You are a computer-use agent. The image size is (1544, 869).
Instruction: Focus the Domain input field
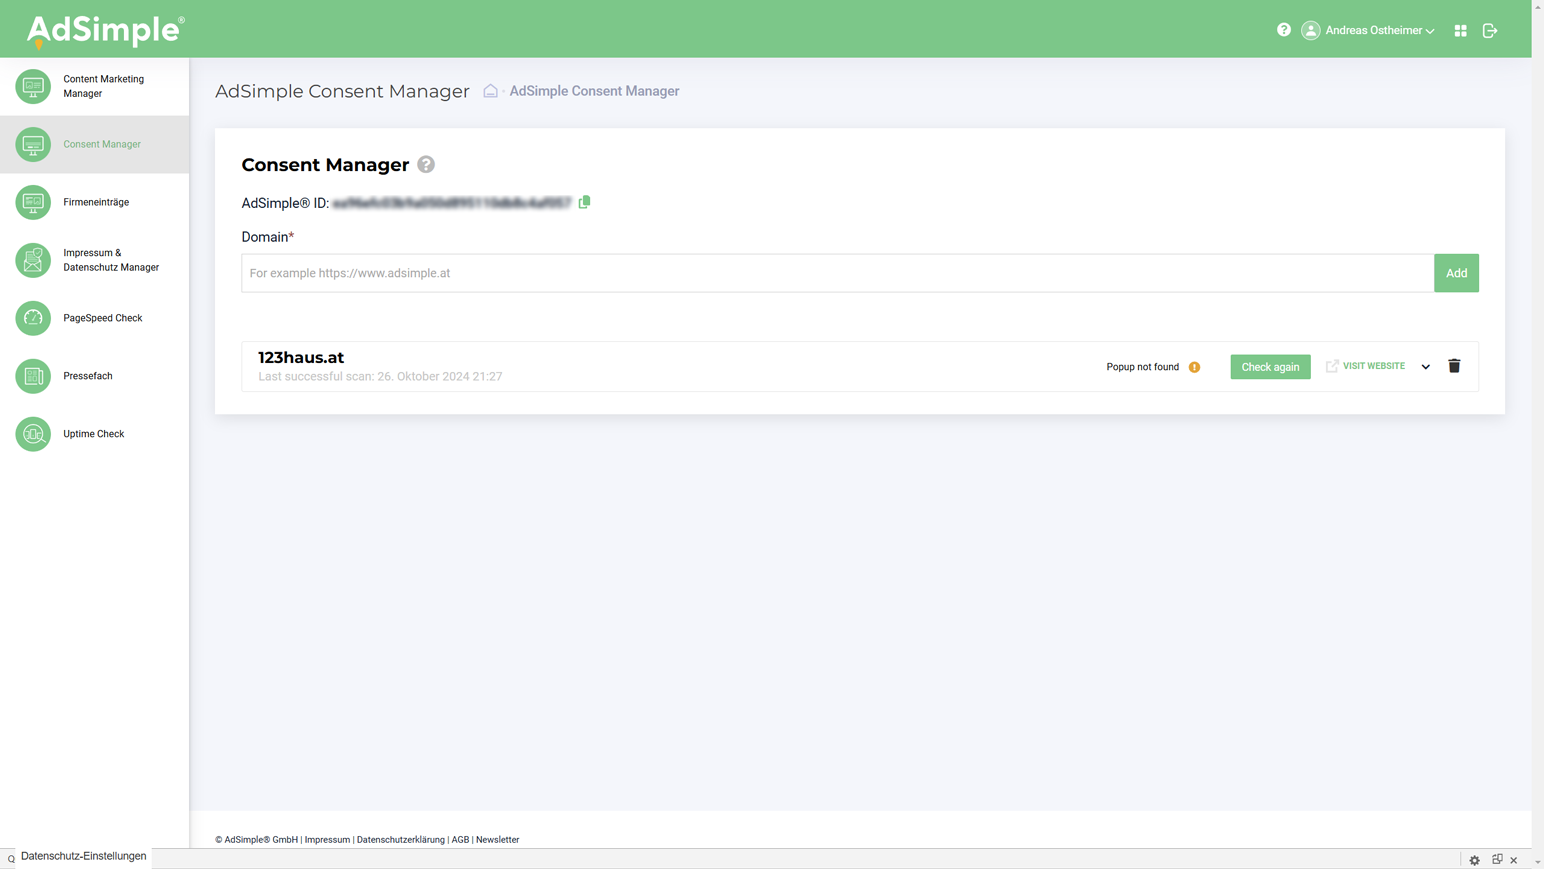coord(837,273)
